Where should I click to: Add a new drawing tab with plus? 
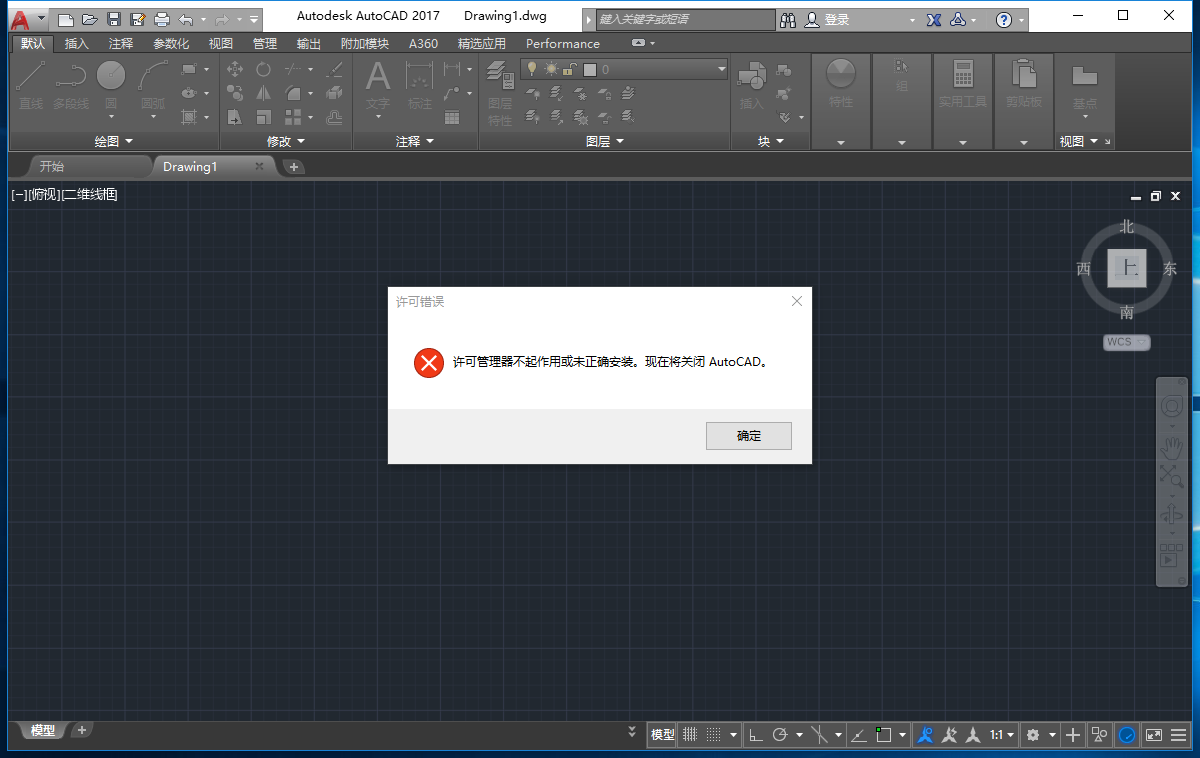click(x=293, y=167)
